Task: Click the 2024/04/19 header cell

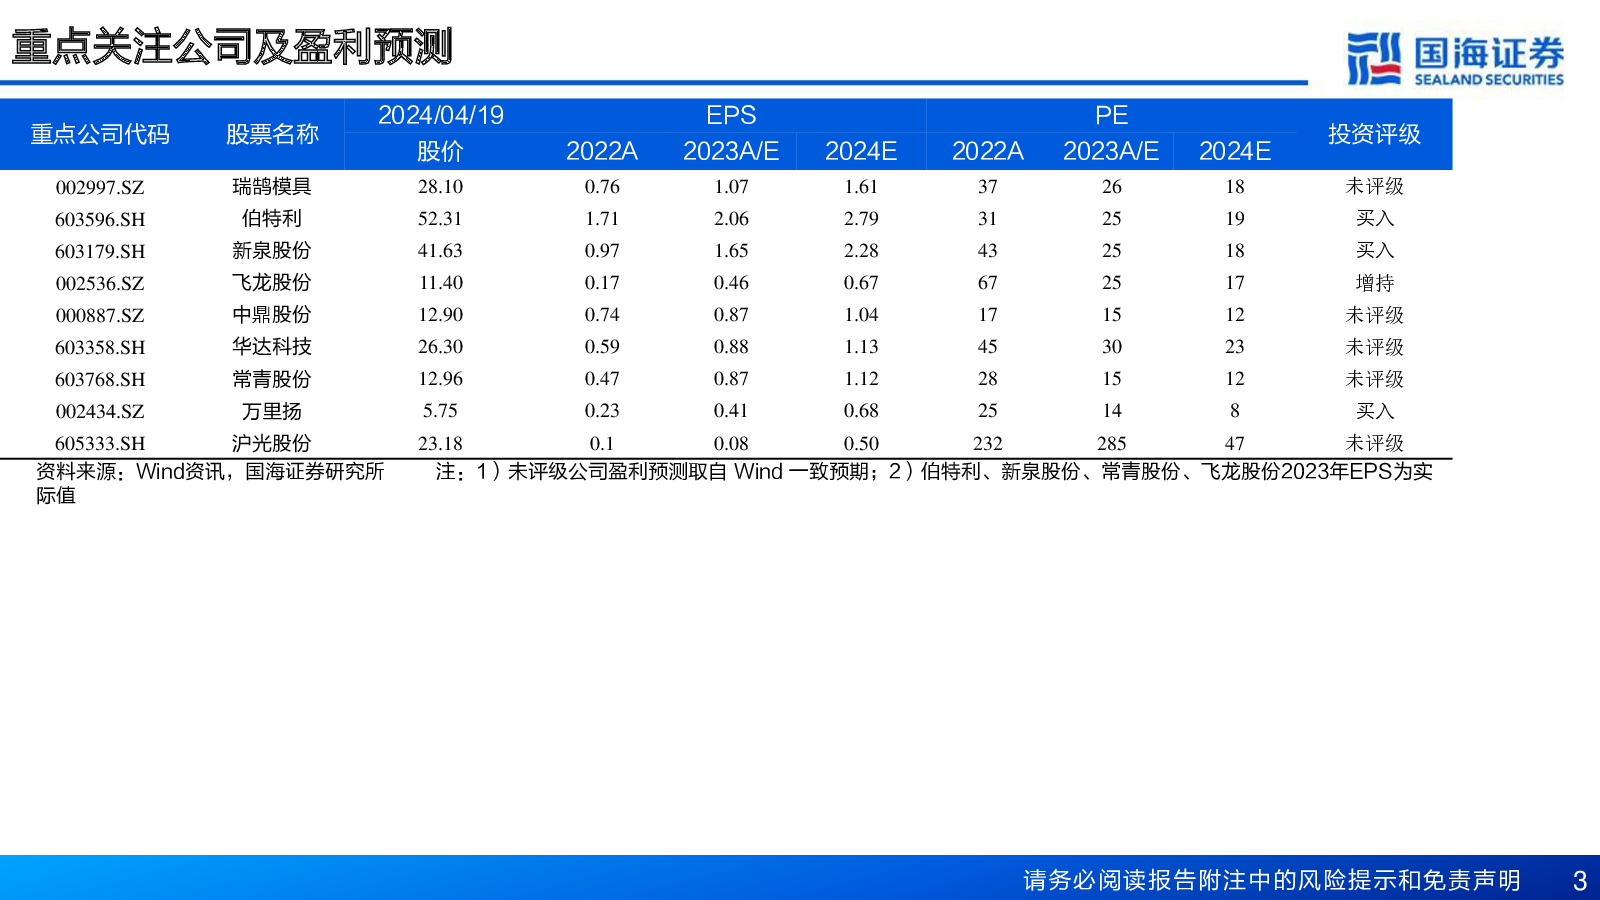Action: (x=441, y=115)
